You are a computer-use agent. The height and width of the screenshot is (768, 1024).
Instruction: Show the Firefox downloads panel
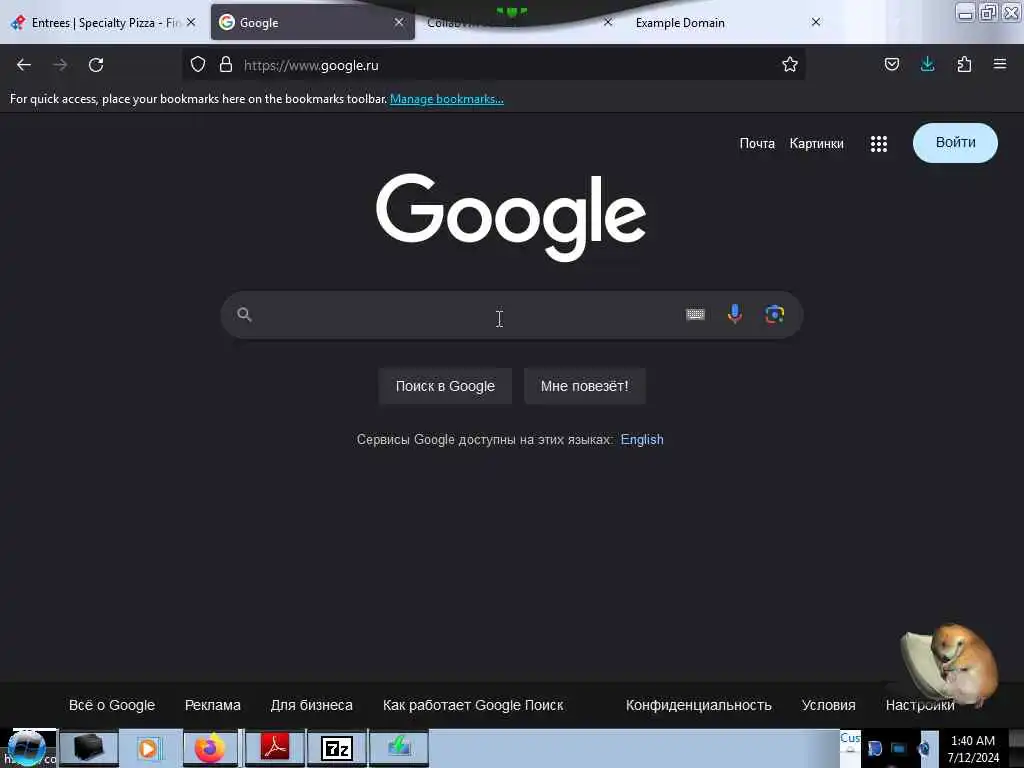point(927,64)
